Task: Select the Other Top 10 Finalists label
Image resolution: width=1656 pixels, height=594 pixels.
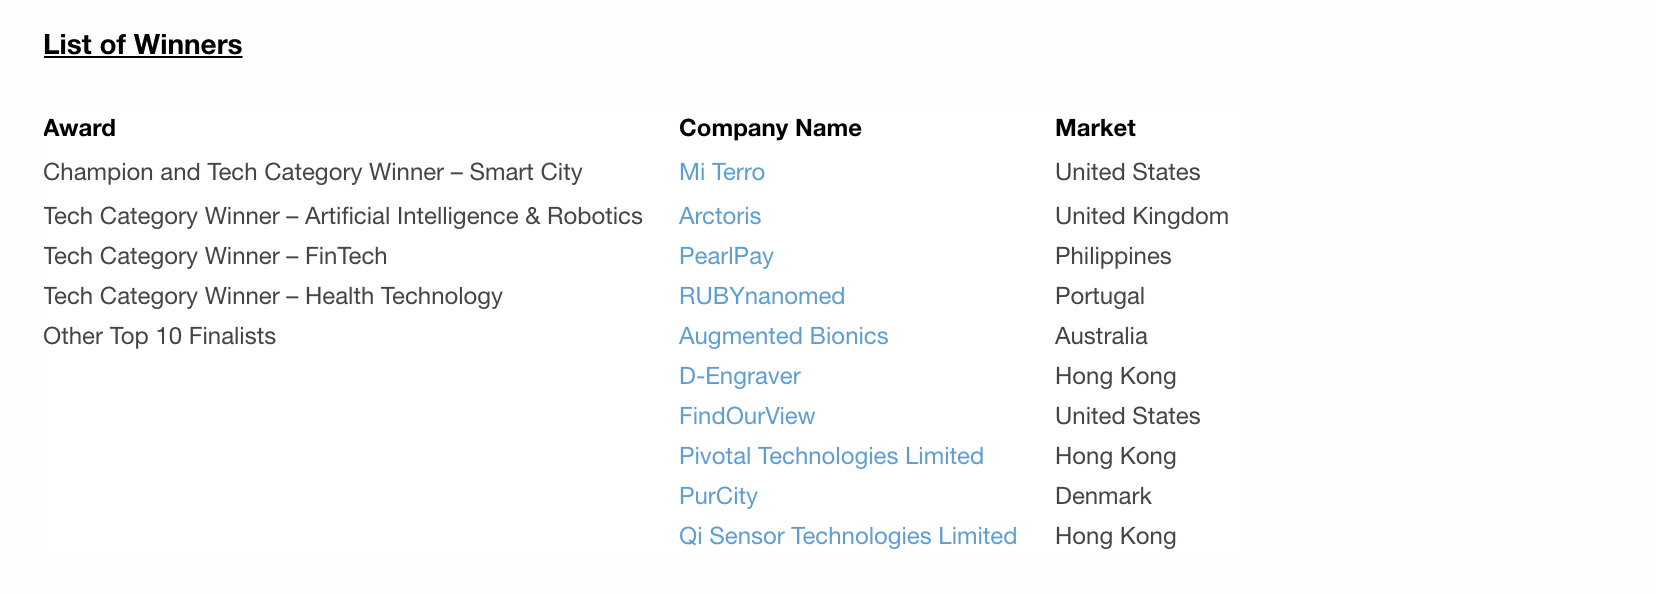Action: pos(159,336)
